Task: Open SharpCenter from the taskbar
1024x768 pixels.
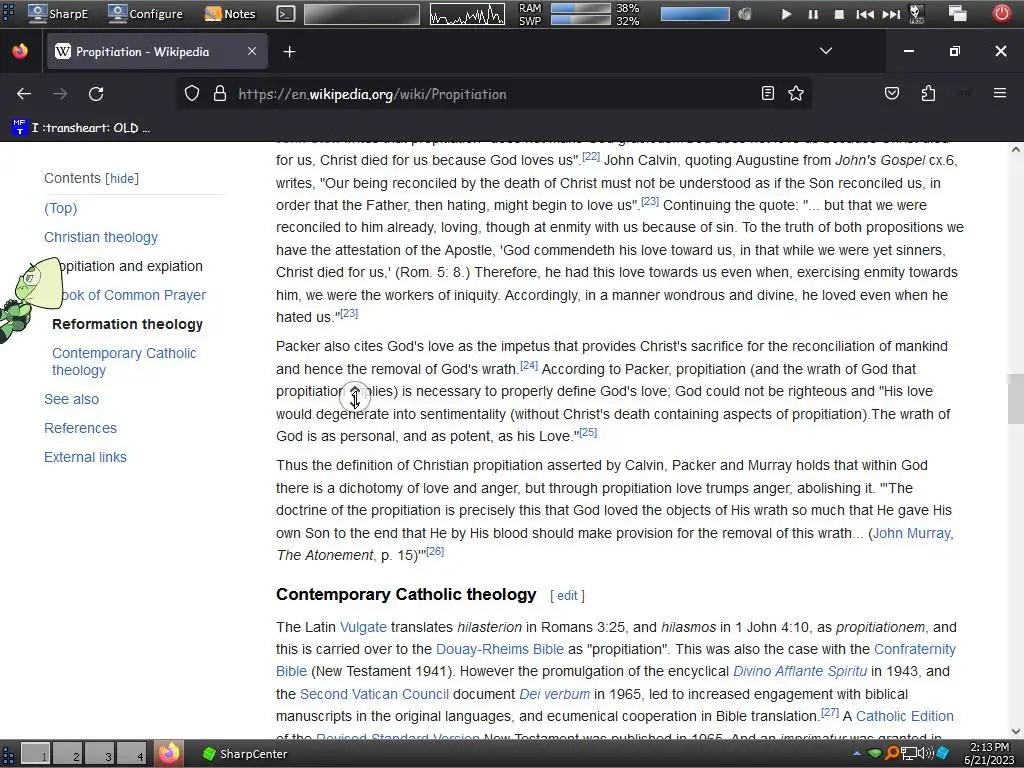Action: coord(245,754)
